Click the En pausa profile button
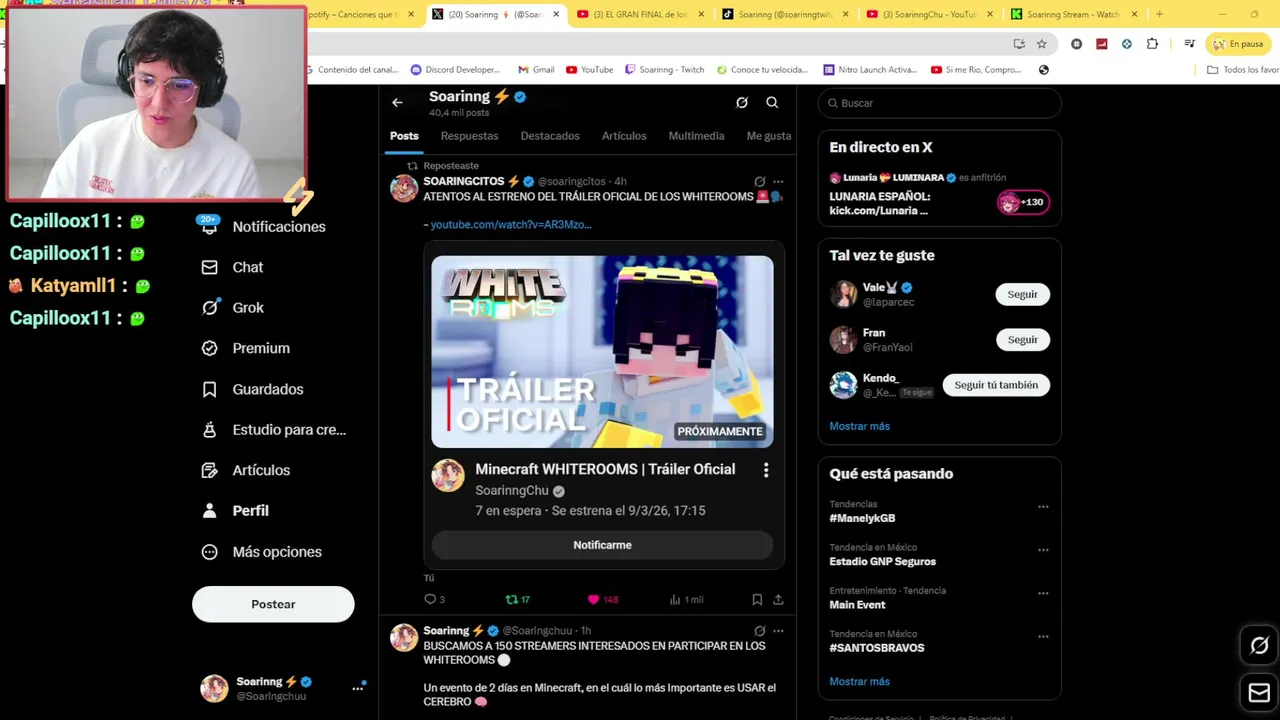Screen dimensions: 1280x720 coord(1237,44)
